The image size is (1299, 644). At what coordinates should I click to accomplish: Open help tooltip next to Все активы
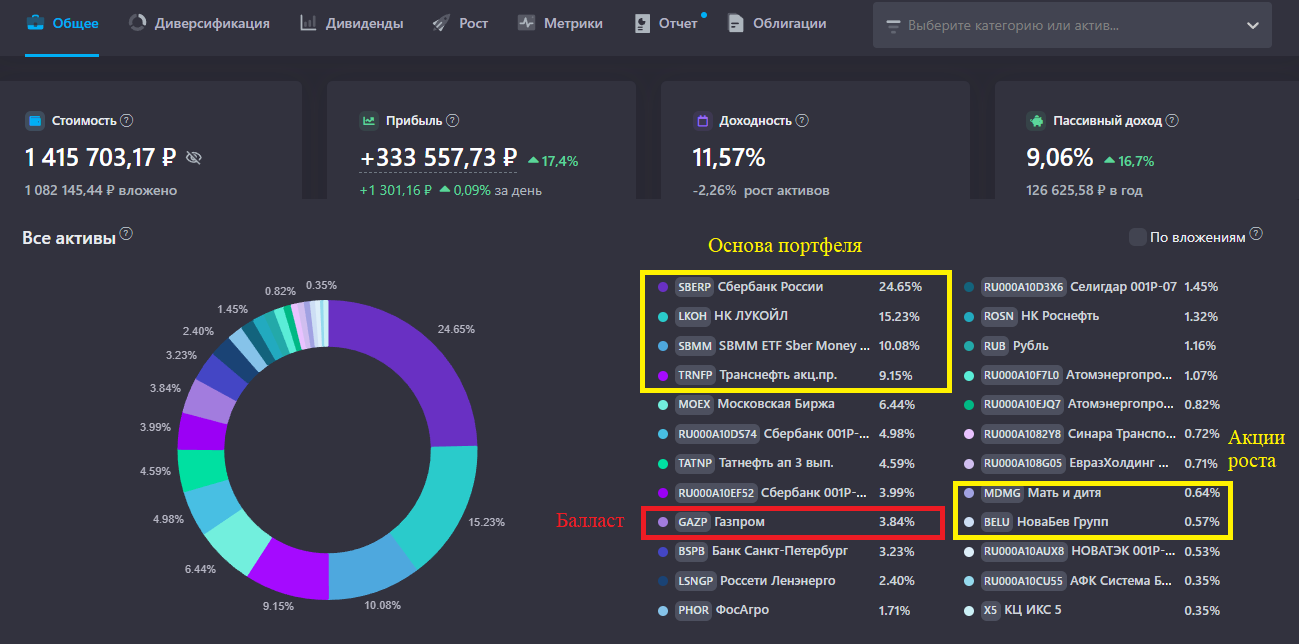(x=126, y=235)
